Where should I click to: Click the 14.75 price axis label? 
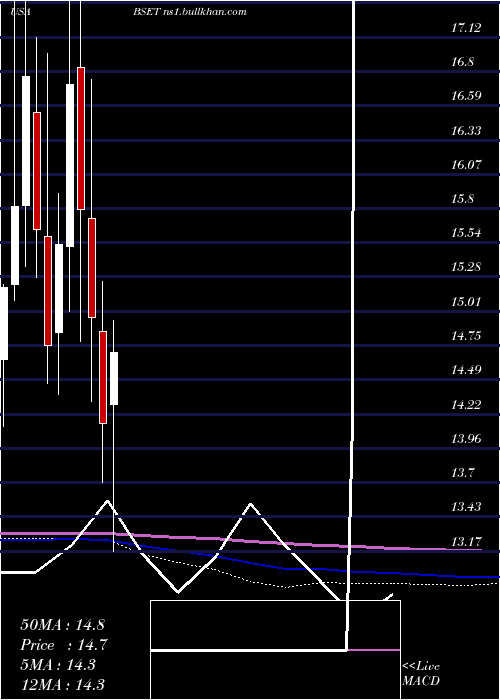coord(466,336)
